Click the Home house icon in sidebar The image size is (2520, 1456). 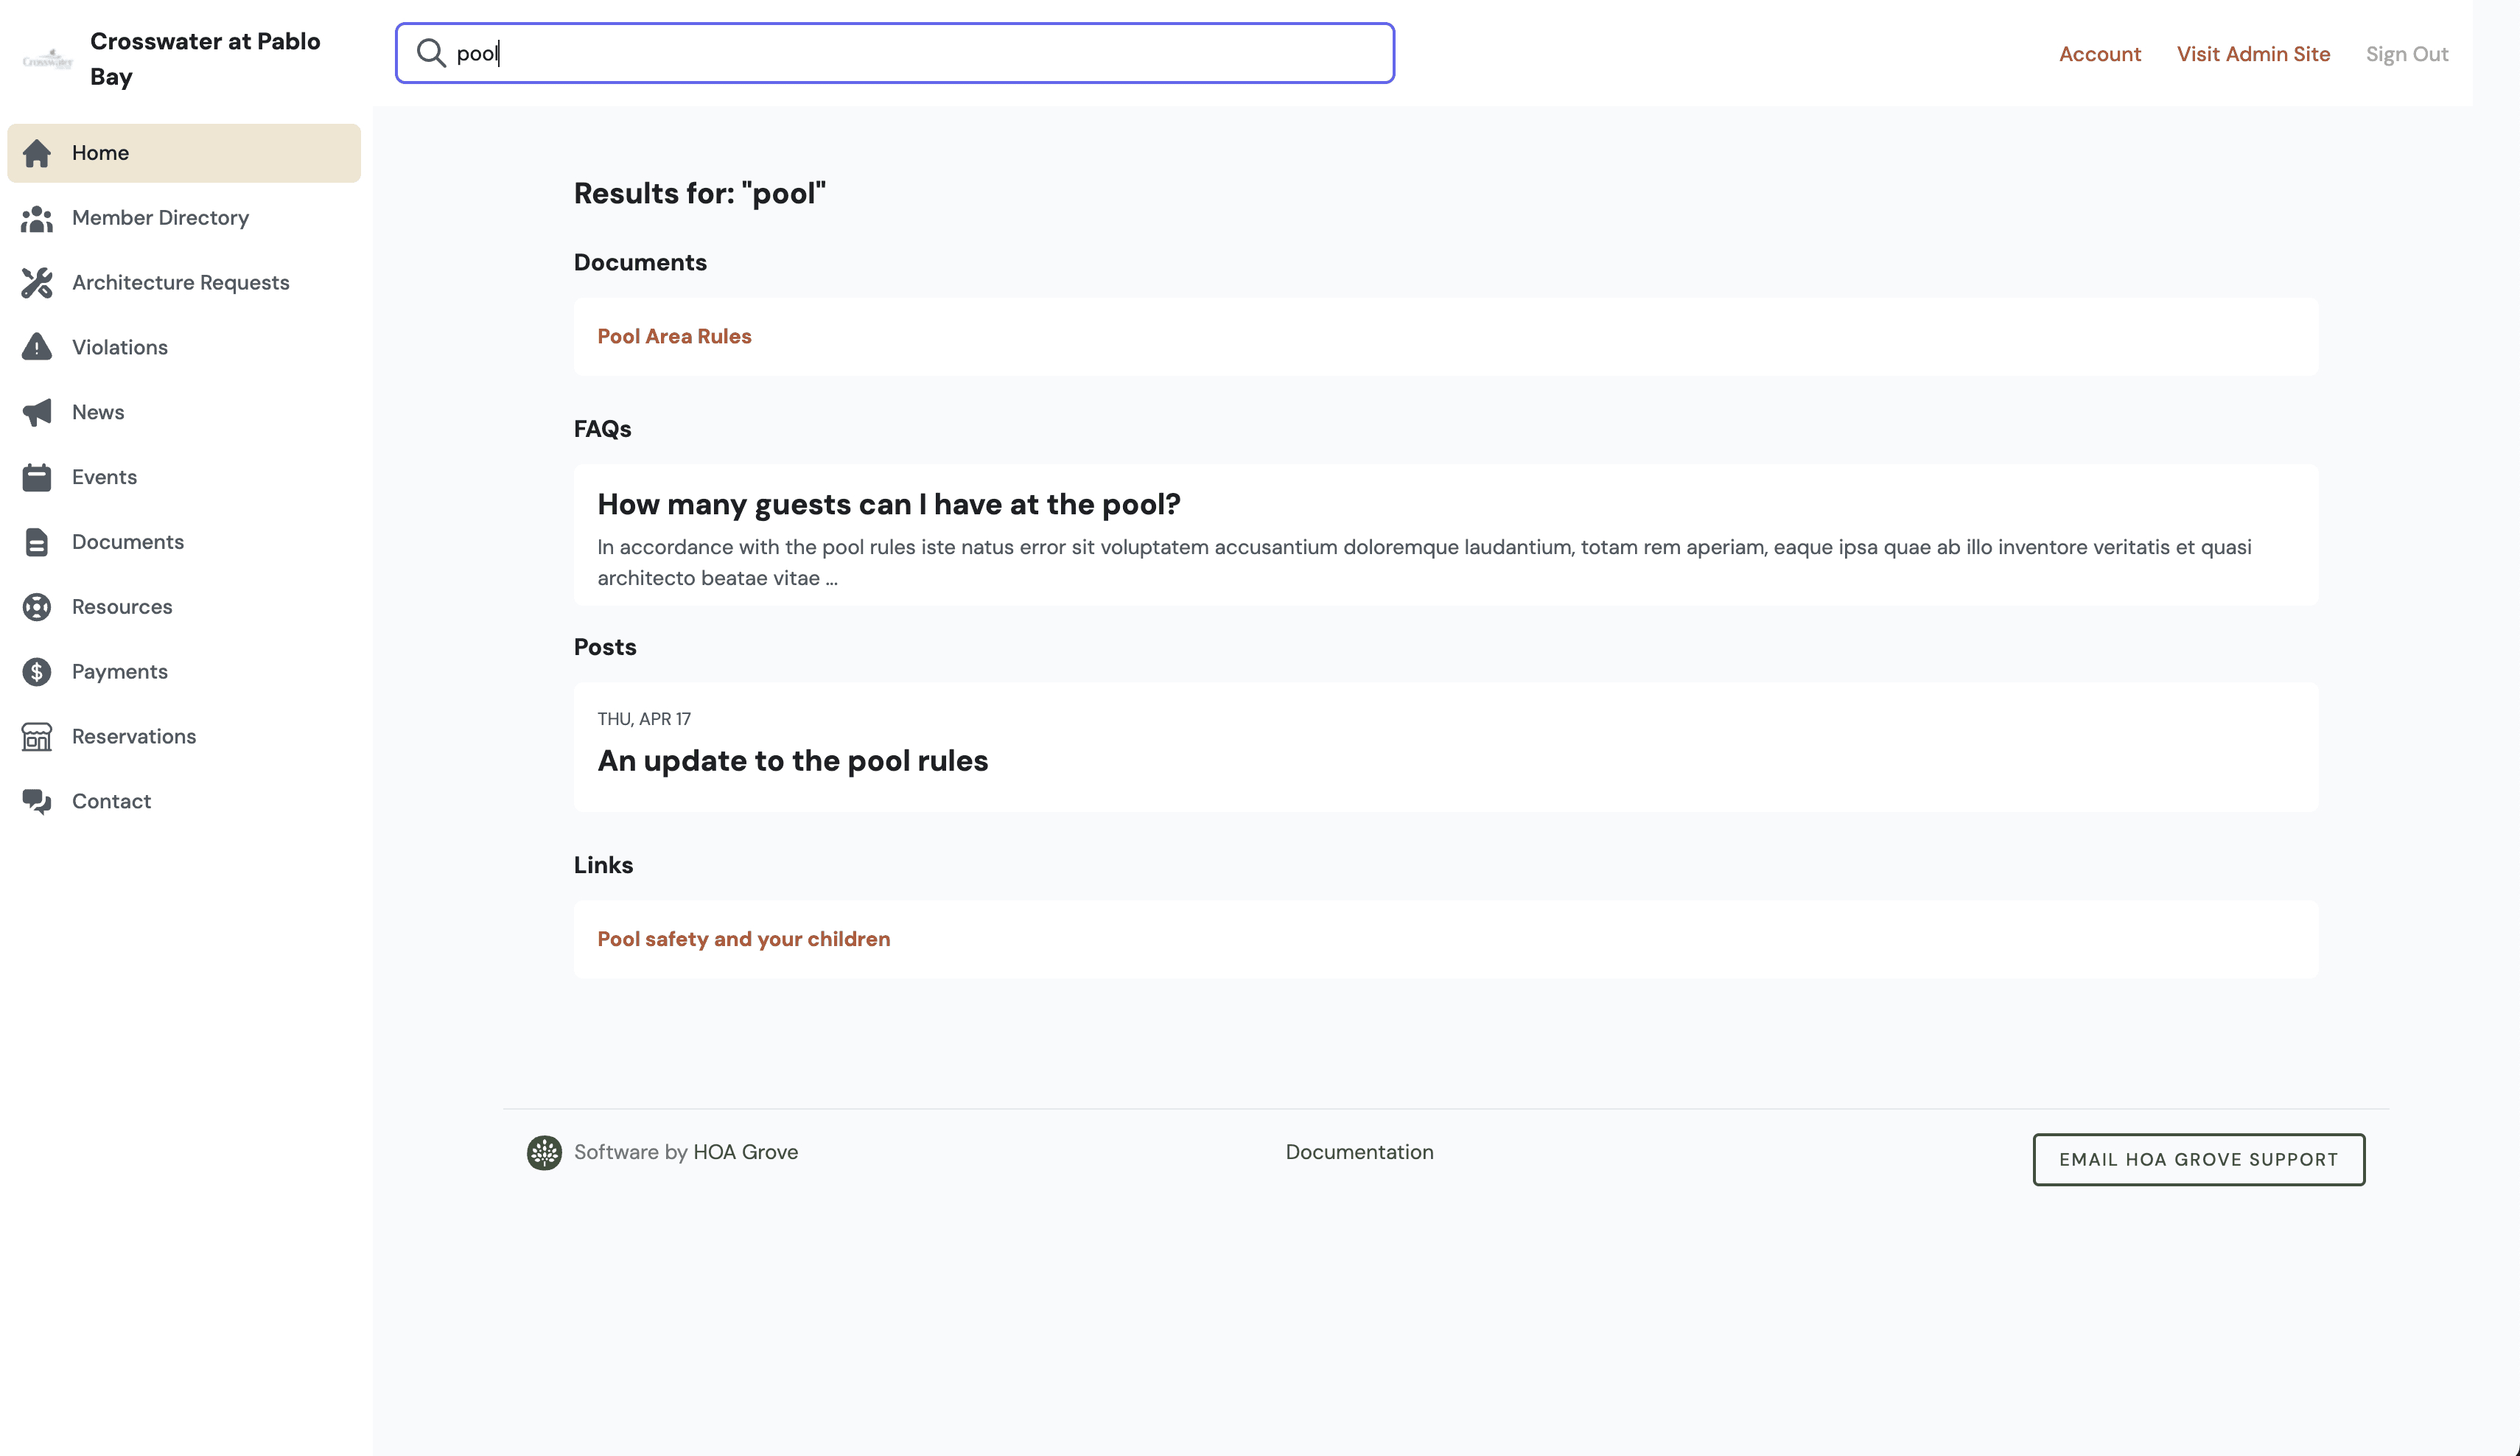coord(37,153)
